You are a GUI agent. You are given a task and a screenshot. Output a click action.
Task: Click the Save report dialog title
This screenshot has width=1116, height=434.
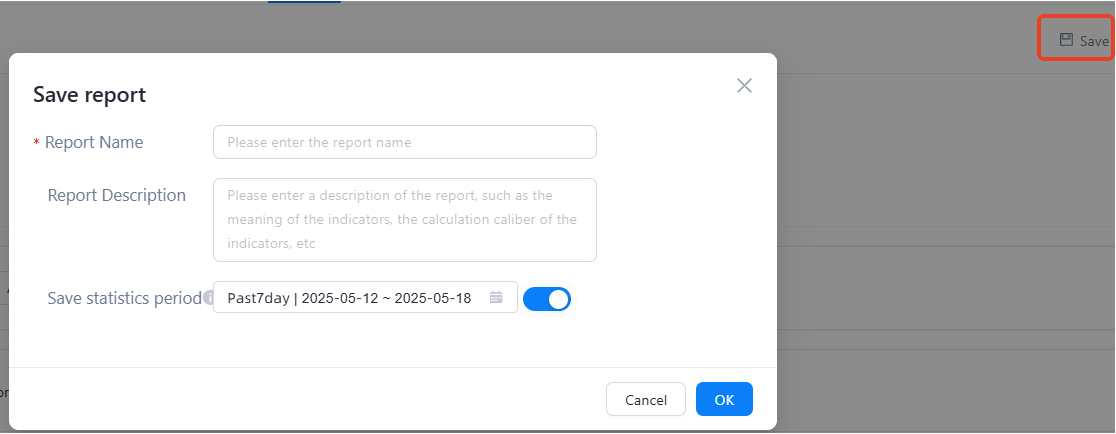pyautogui.click(x=90, y=95)
